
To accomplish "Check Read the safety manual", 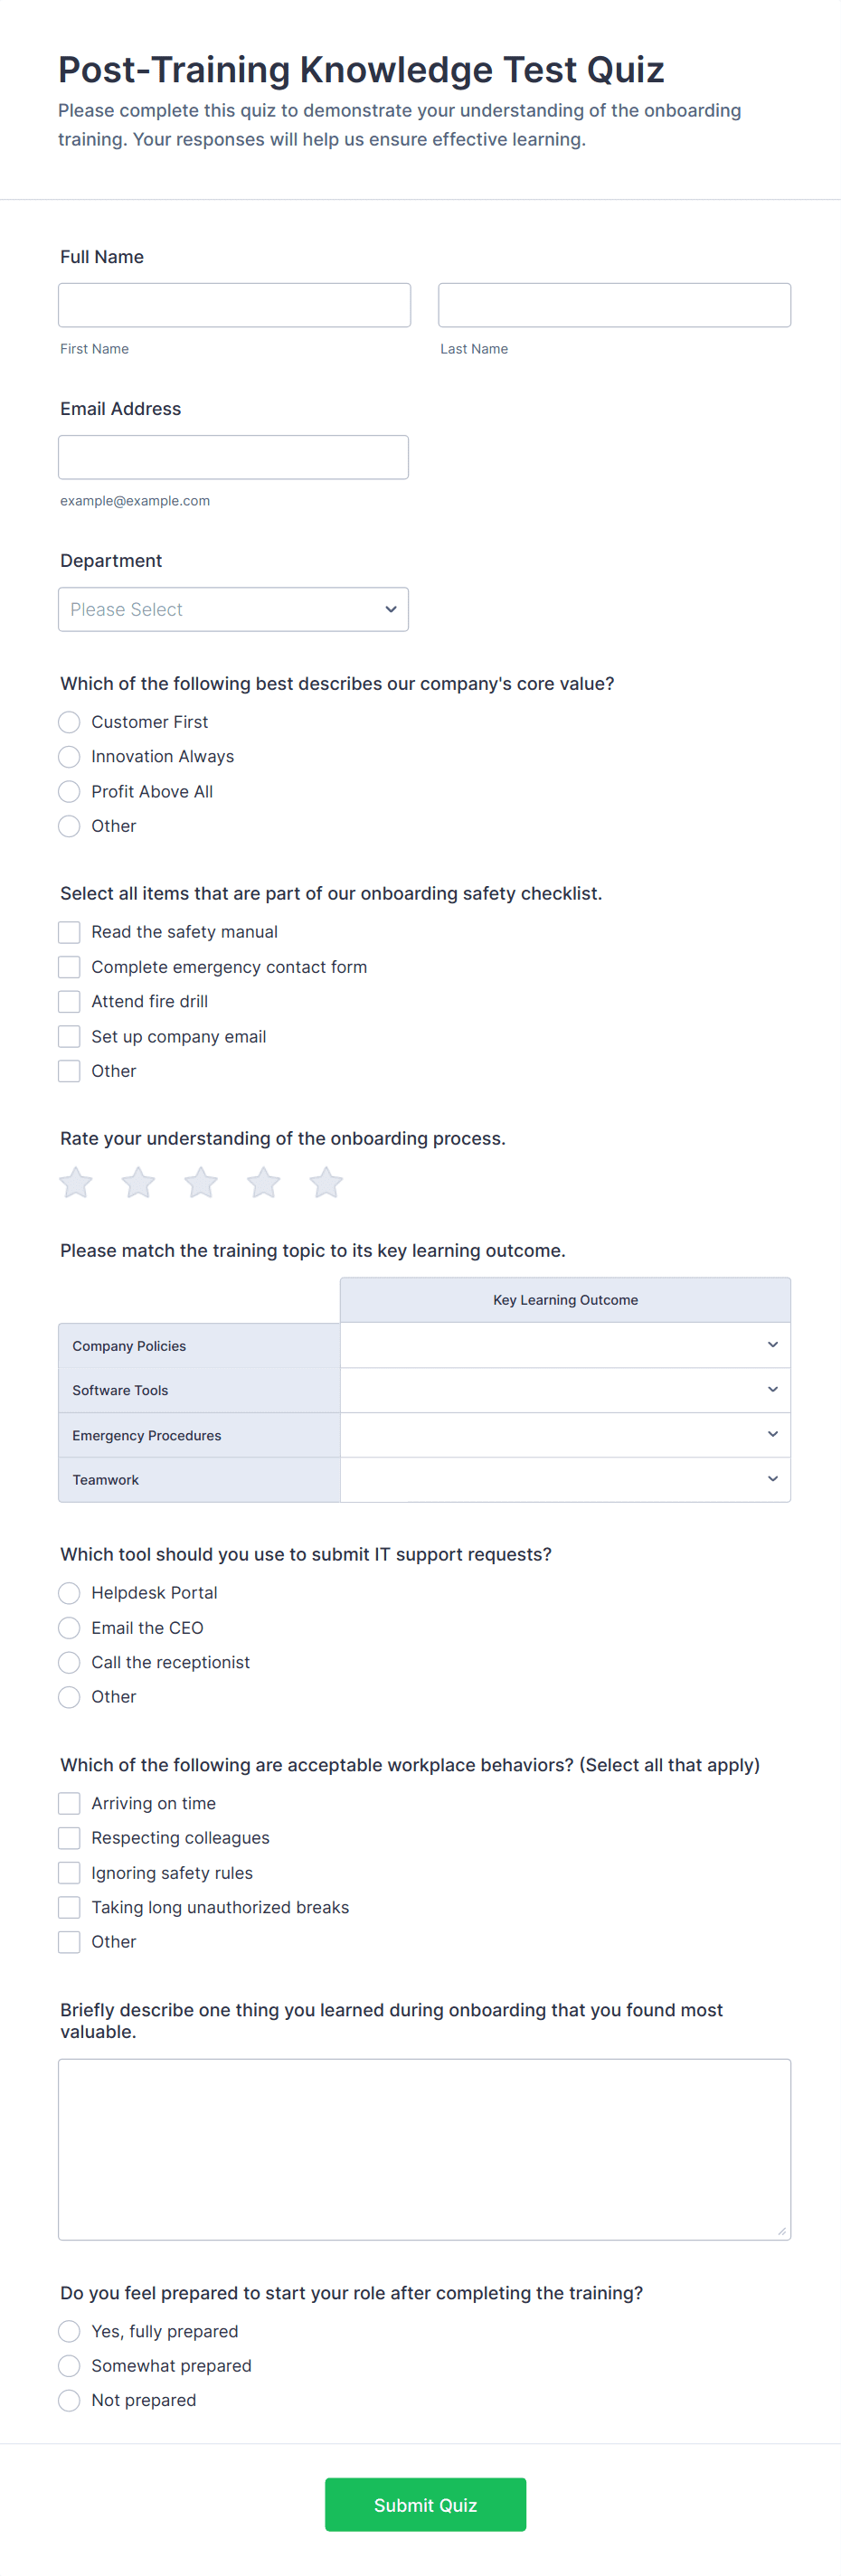I will (69, 932).
